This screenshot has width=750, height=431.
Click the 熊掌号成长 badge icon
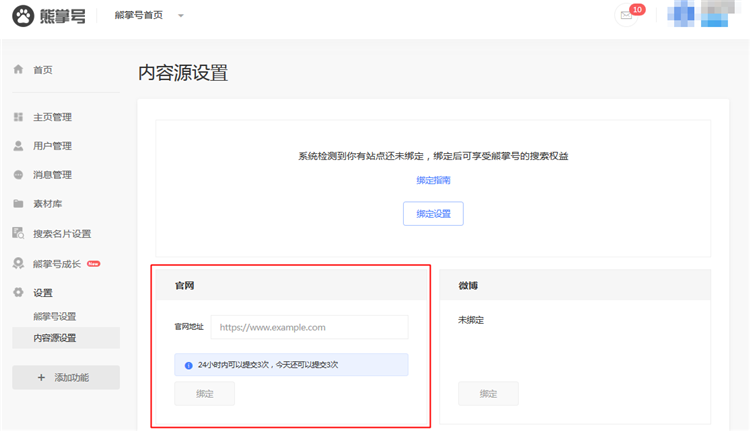tap(18, 264)
